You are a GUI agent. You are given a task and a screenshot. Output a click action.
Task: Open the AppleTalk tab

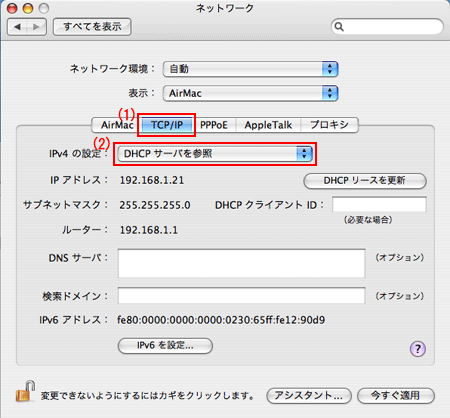(268, 125)
